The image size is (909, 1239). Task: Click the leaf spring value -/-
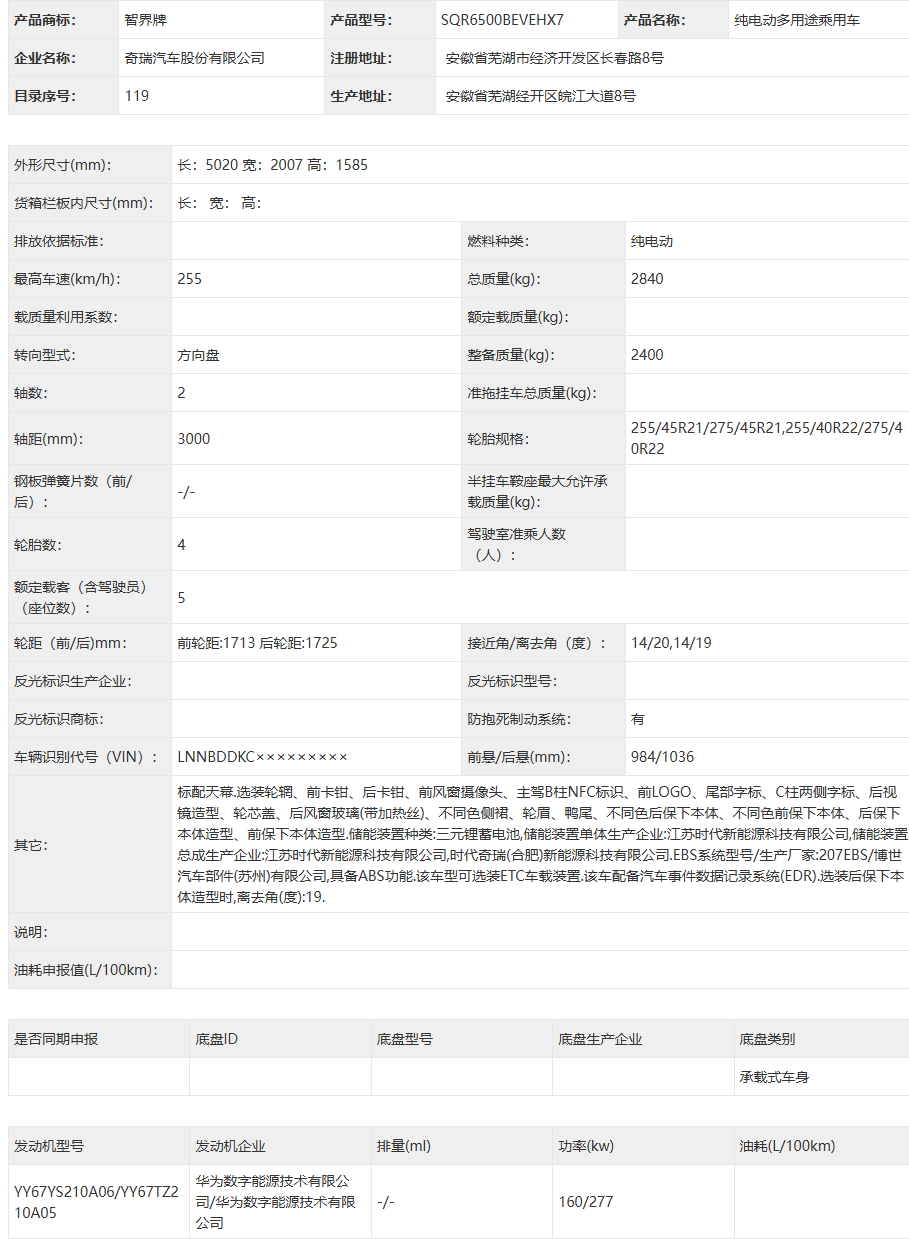186,491
